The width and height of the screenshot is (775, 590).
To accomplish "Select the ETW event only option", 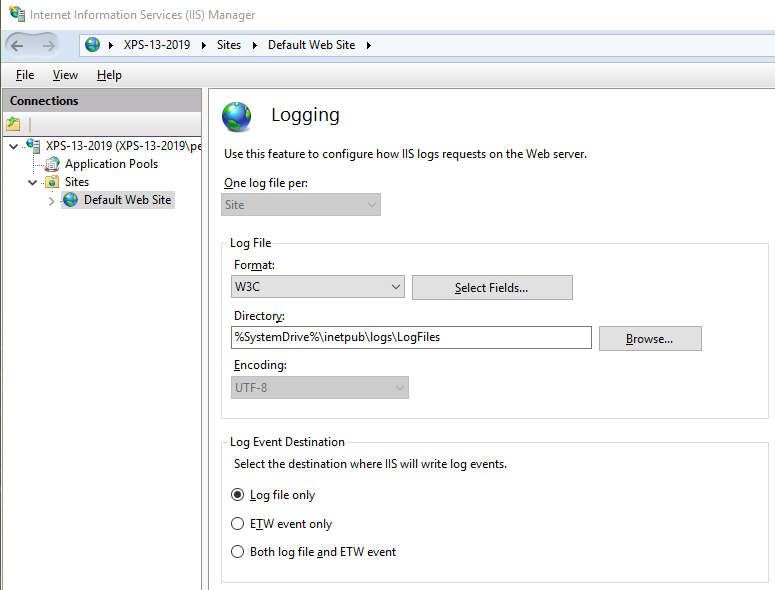I will tap(237, 523).
